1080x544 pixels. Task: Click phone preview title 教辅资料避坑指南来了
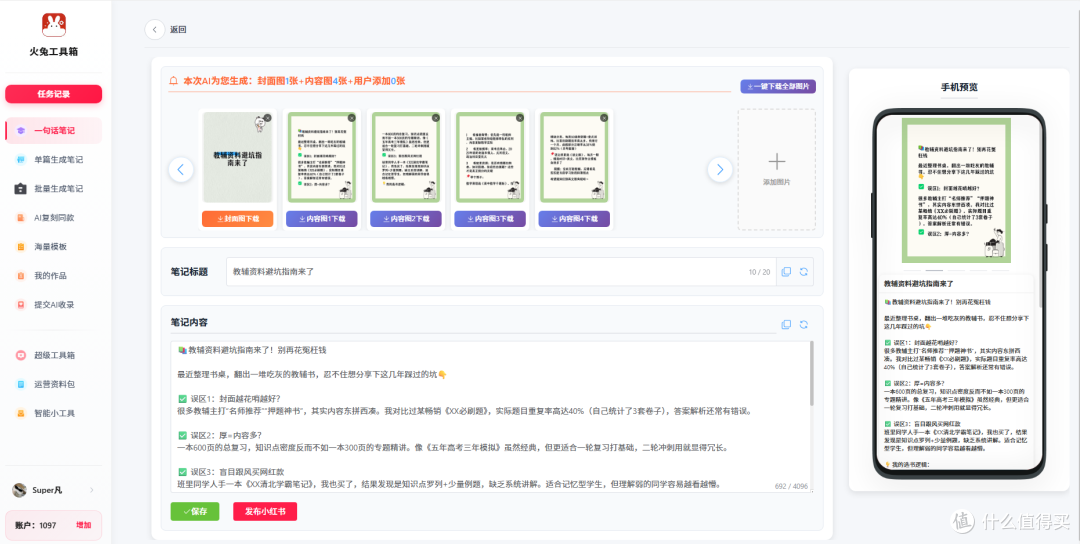point(918,284)
